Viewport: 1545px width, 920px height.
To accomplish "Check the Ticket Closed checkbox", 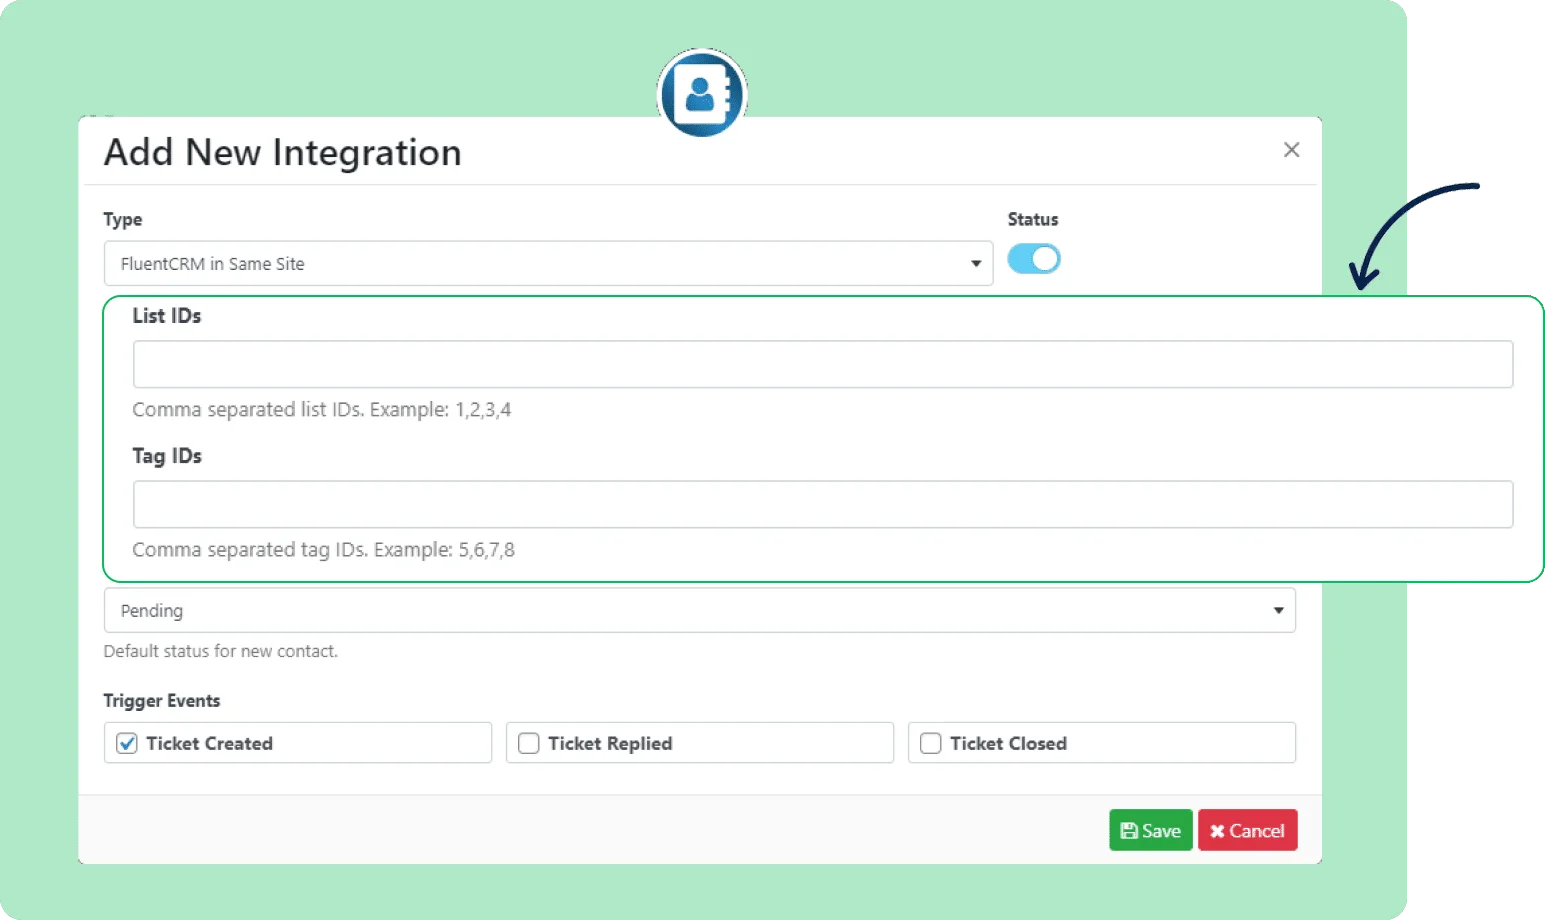I will (931, 743).
